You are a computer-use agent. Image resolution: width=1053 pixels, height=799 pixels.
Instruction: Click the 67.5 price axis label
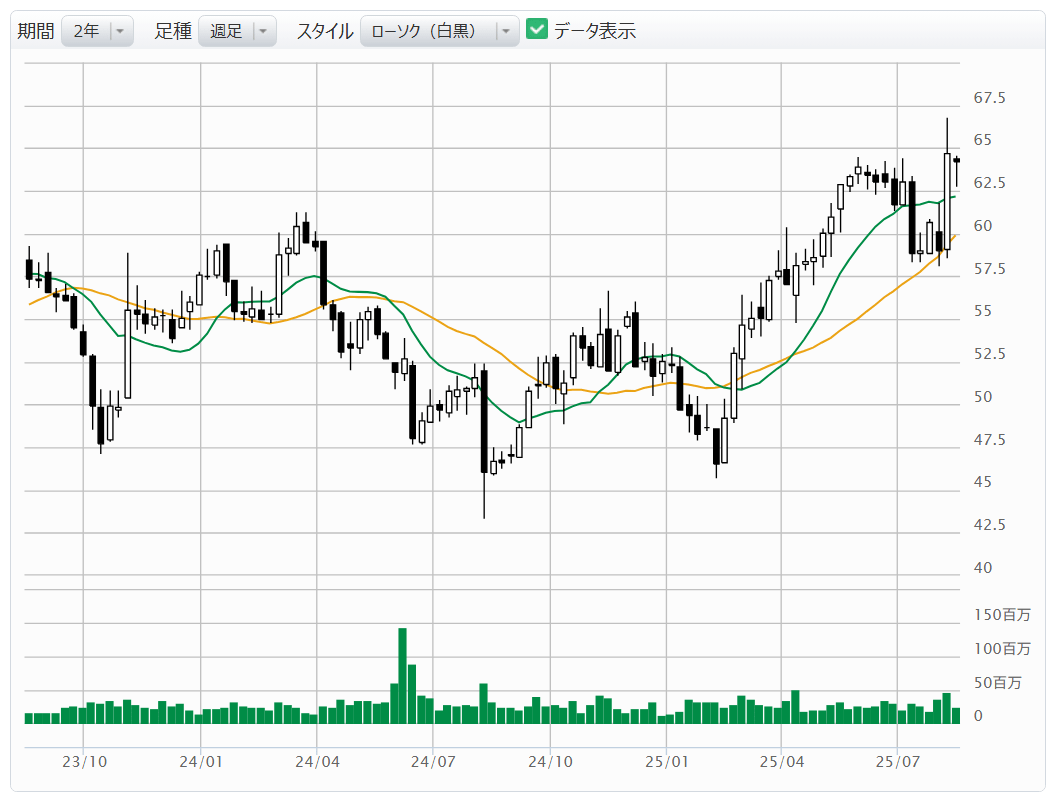point(989,98)
